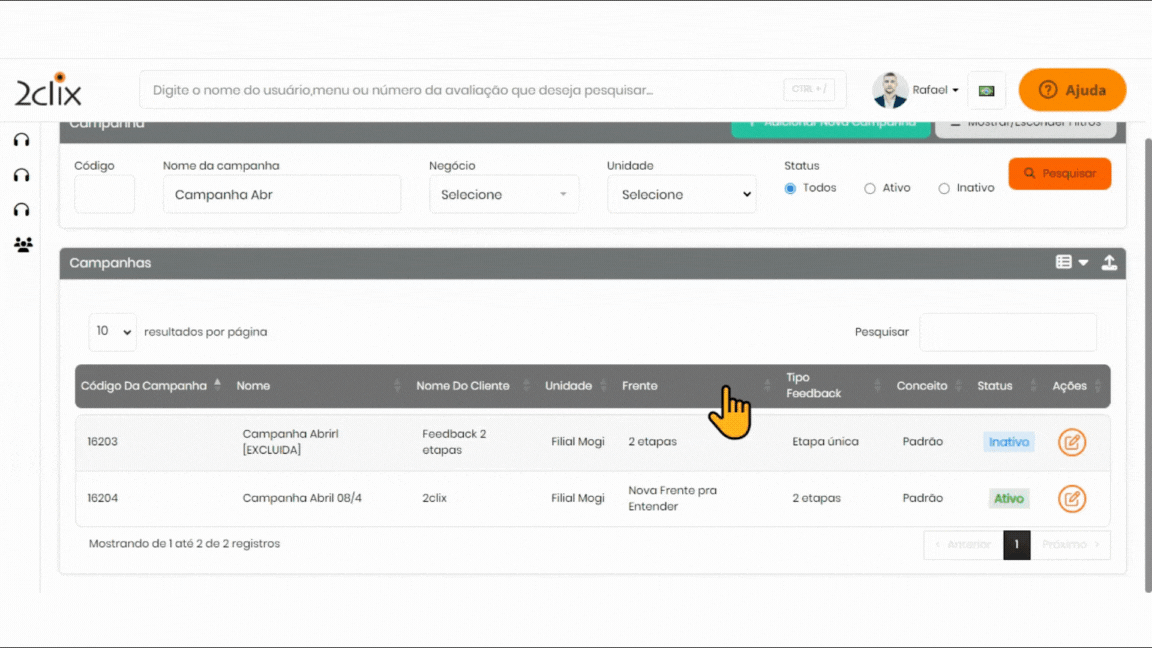Open the Negócio Selecione dropdown
The height and width of the screenshot is (648, 1152).
(x=504, y=194)
